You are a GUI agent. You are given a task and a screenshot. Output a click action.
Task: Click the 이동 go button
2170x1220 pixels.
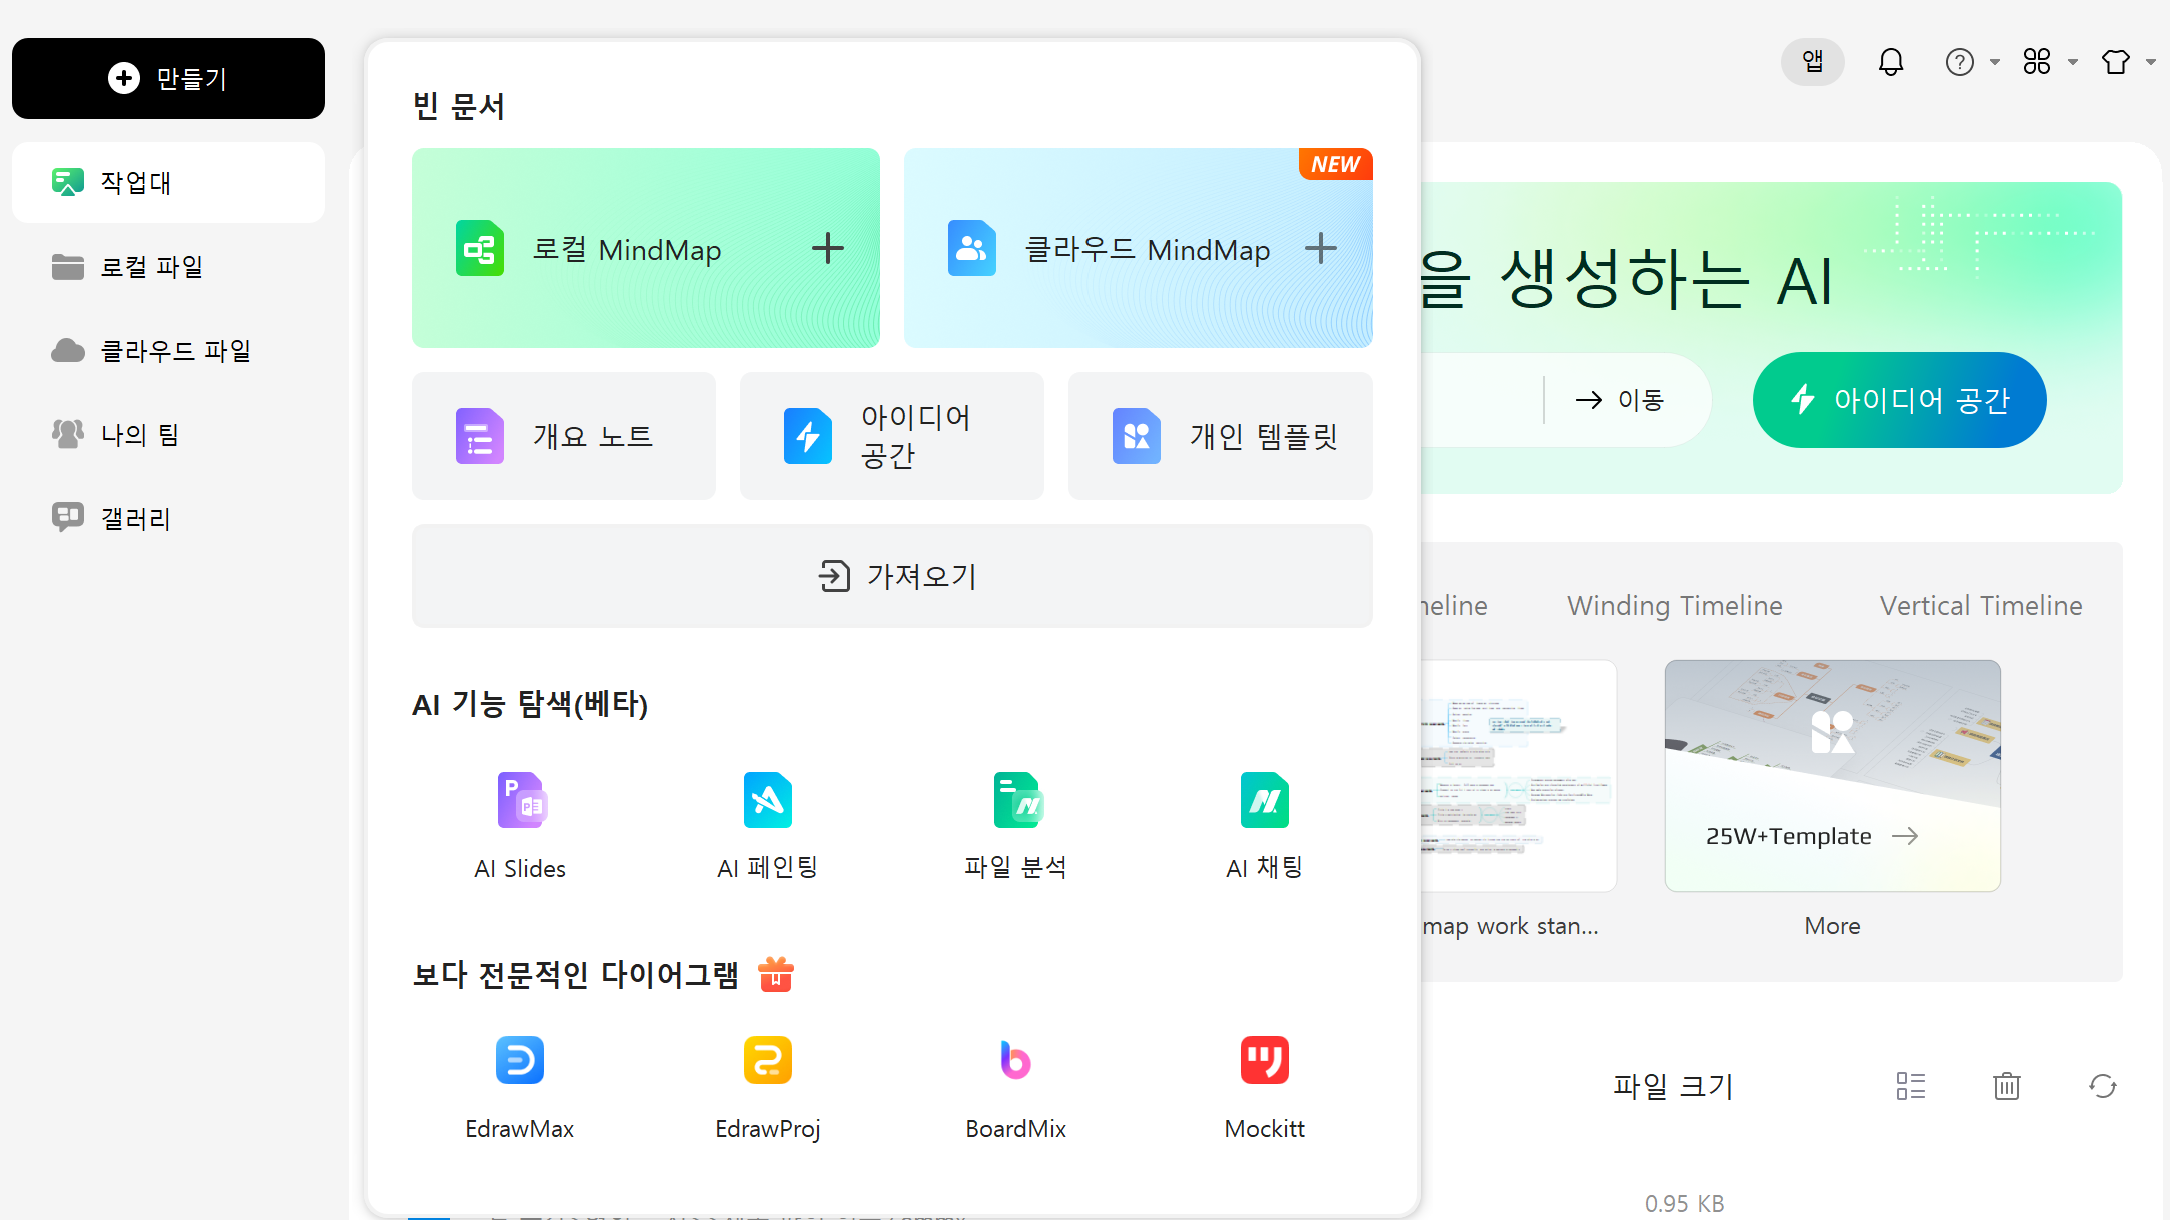pos(1620,400)
